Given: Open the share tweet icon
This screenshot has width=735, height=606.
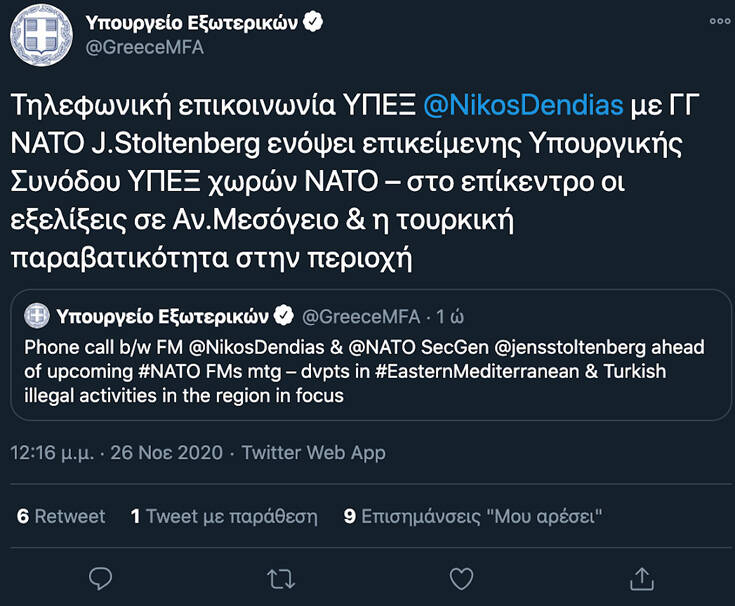Looking at the screenshot, I should [640, 578].
